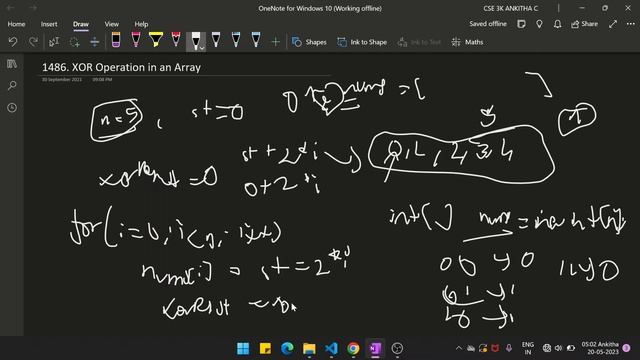Show recent notes
Image resolution: width=640 pixels, height=360 pixels.
[x=12, y=108]
